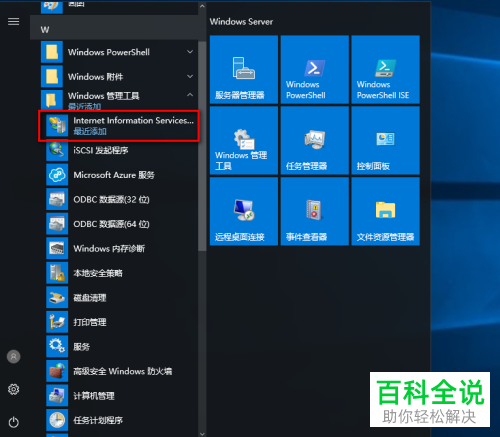Click the Power icon in Start sidebar
The height and width of the screenshot is (437, 500).
(x=14, y=422)
